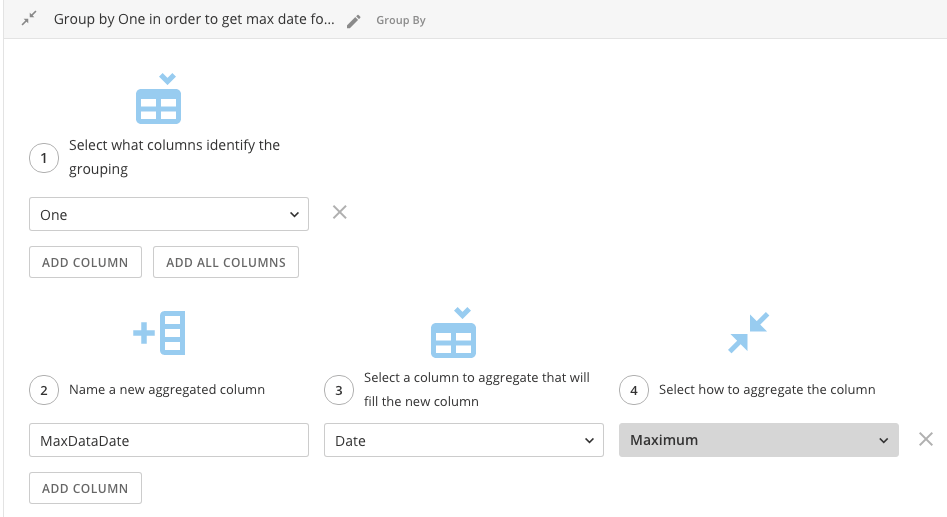
Task: Remove the One grouping column with X
Action: coord(339,213)
